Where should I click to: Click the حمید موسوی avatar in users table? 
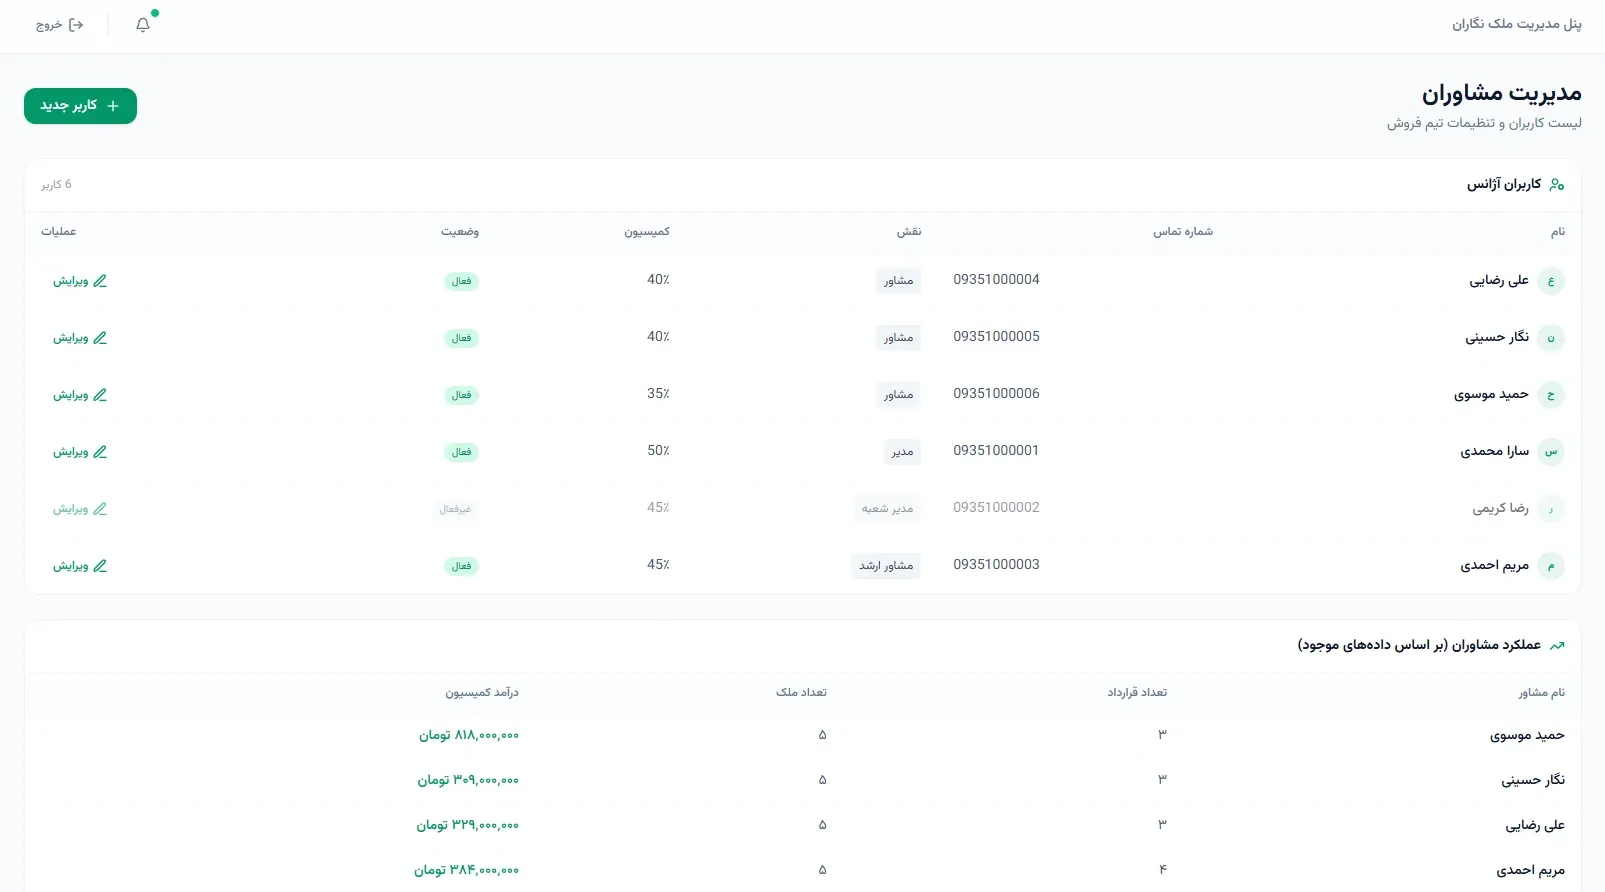coord(1551,395)
